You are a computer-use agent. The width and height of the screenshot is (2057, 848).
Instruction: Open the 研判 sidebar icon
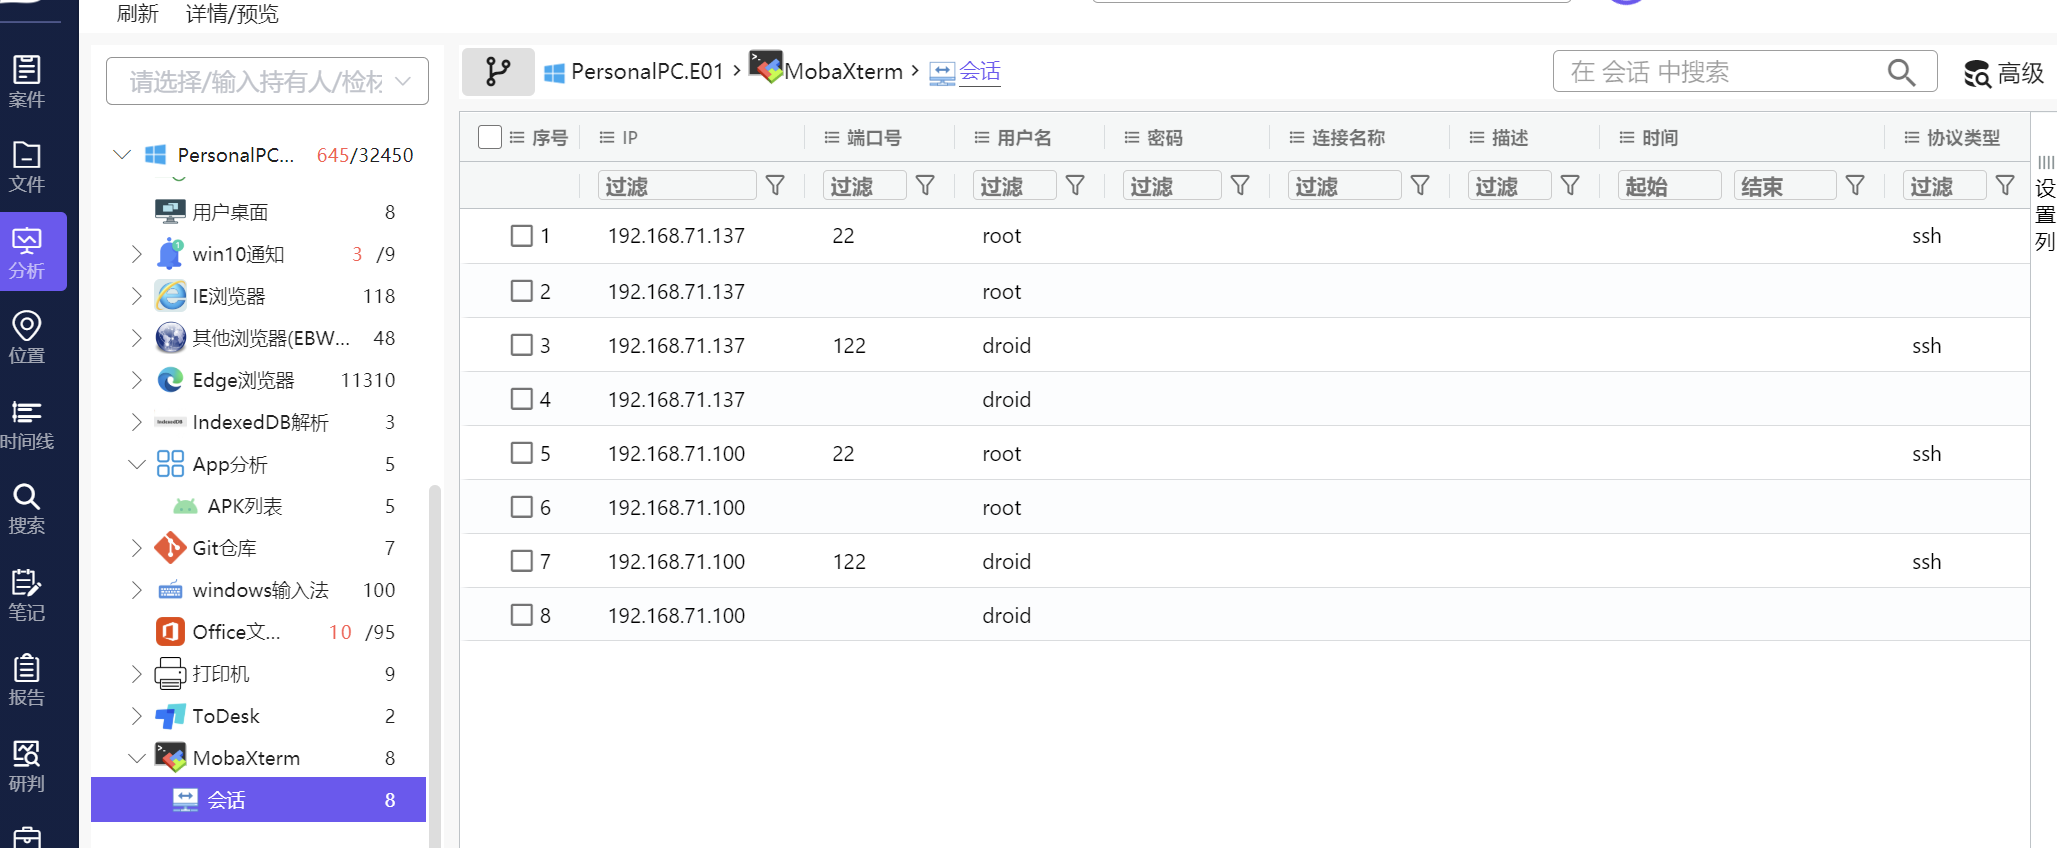pos(27,765)
